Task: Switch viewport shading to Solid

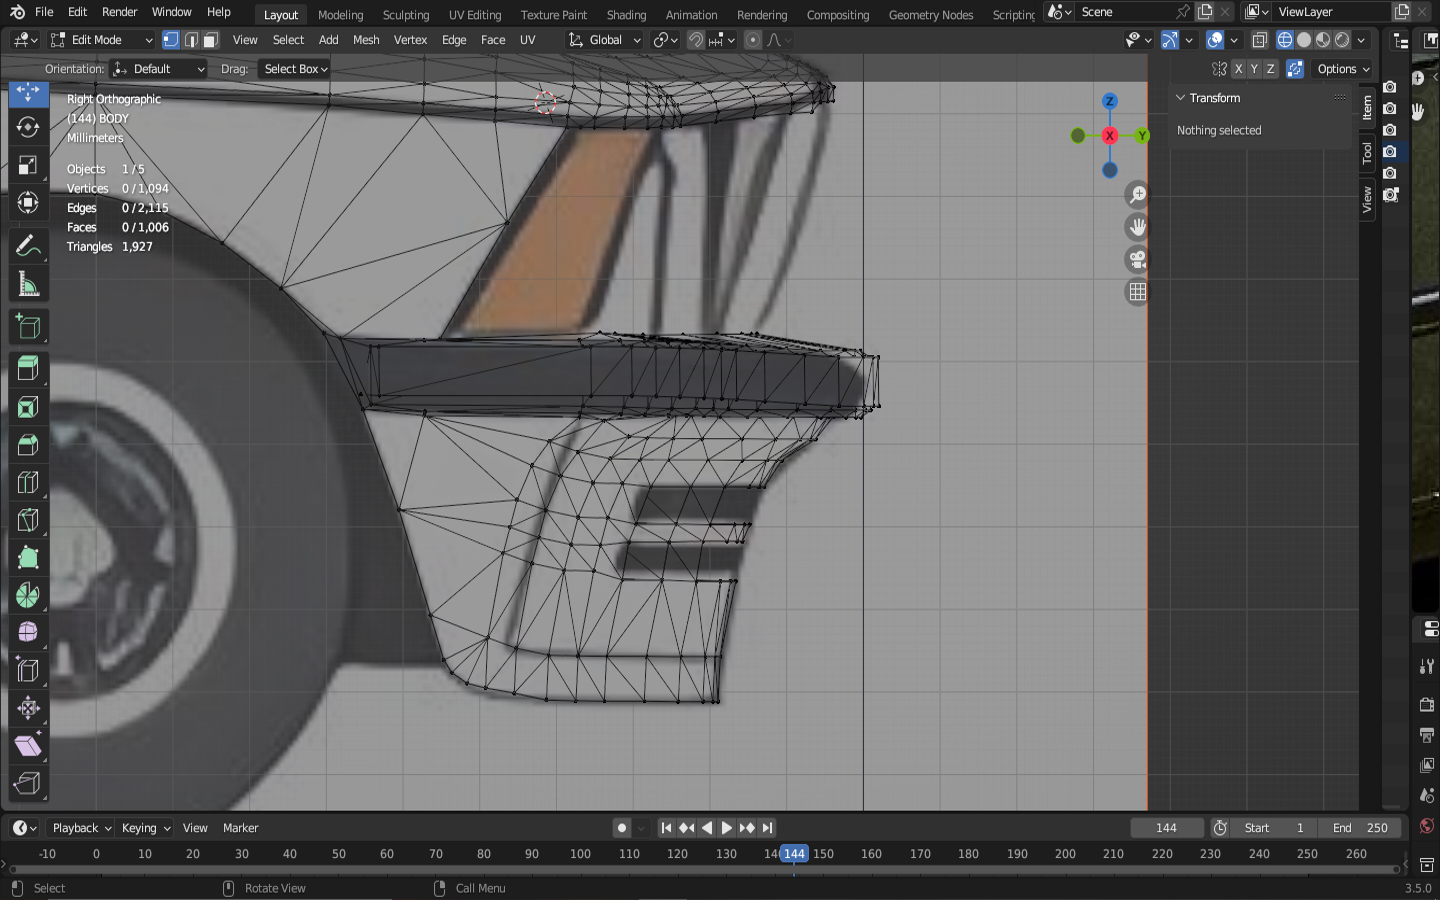Action: point(1304,40)
